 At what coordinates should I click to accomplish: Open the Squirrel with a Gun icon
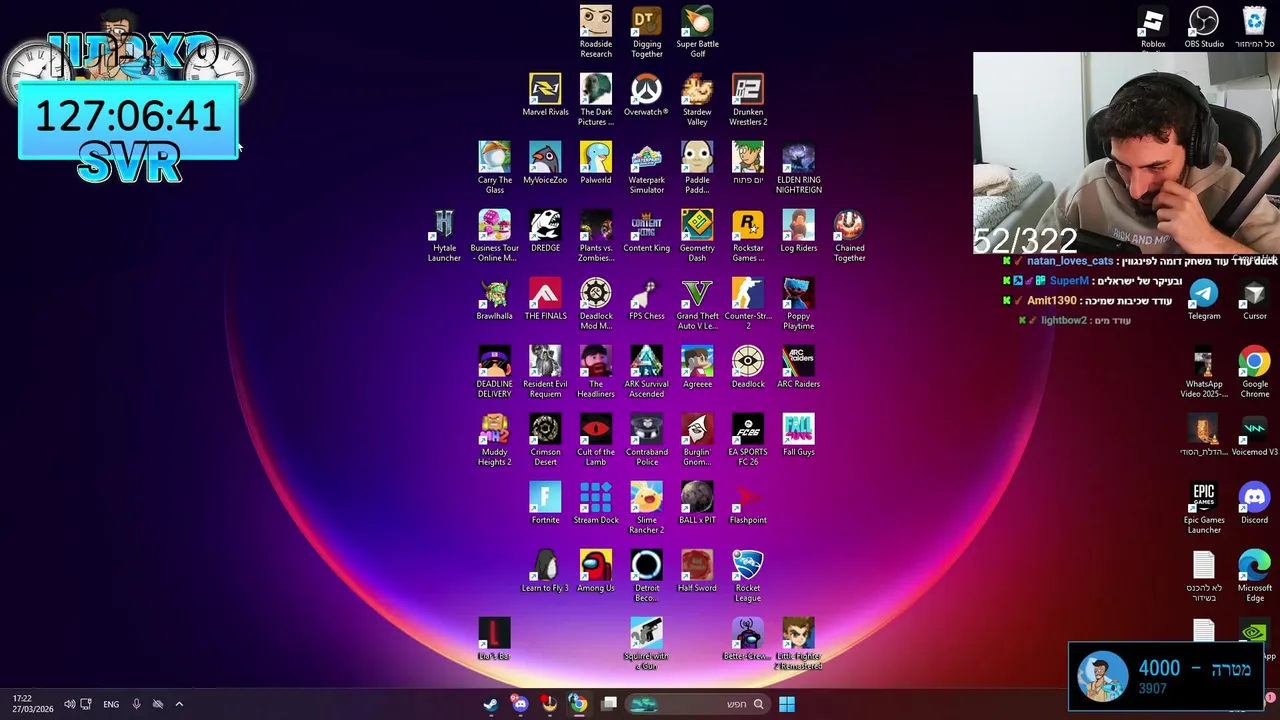point(646,644)
